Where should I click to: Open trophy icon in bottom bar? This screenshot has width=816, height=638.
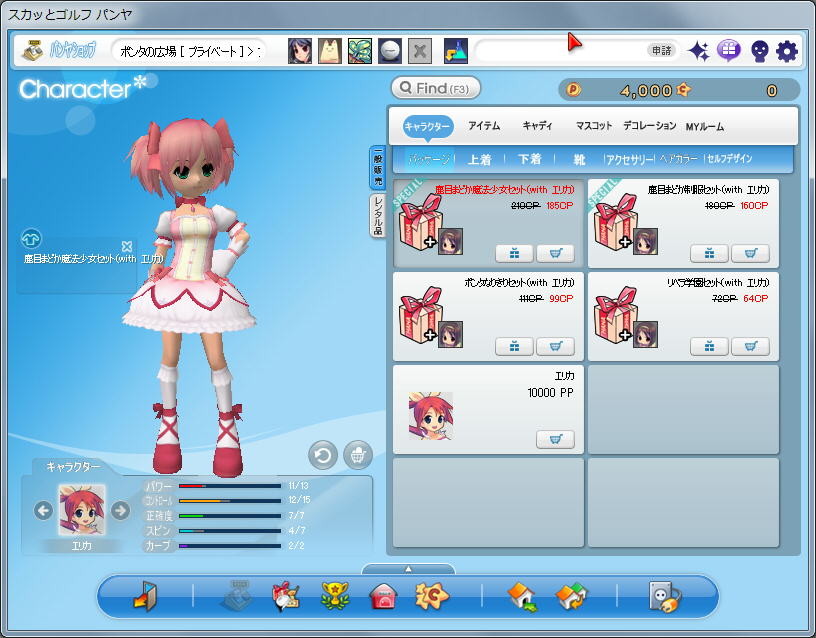[335, 596]
